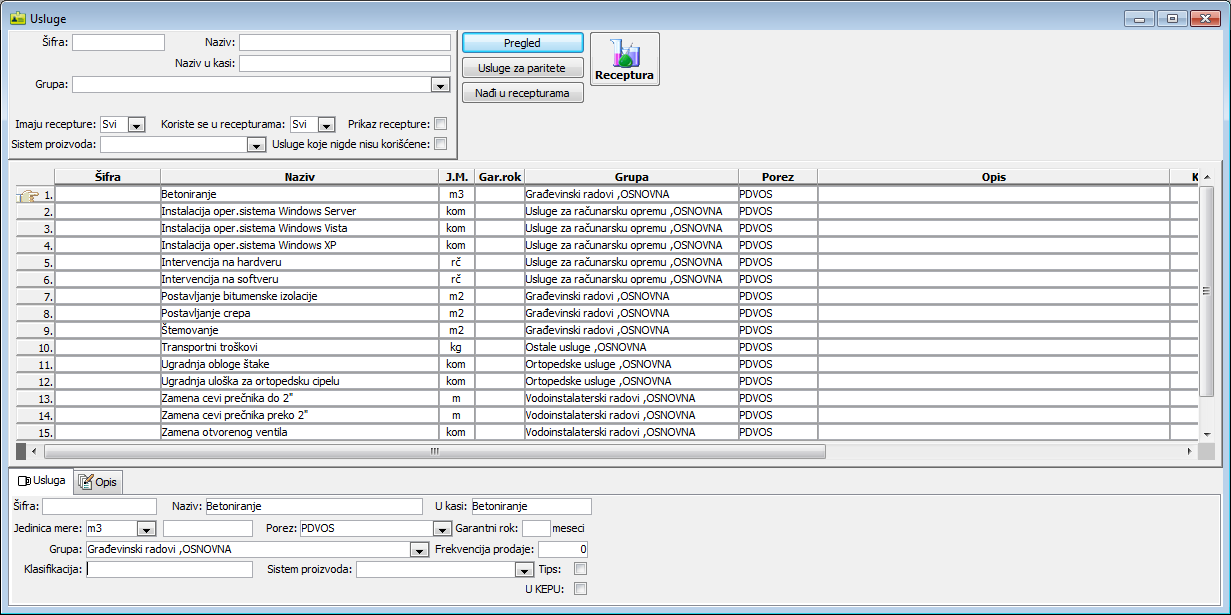Click the Usluge window title icon
This screenshot has height=615, width=1231.
click(17, 18)
